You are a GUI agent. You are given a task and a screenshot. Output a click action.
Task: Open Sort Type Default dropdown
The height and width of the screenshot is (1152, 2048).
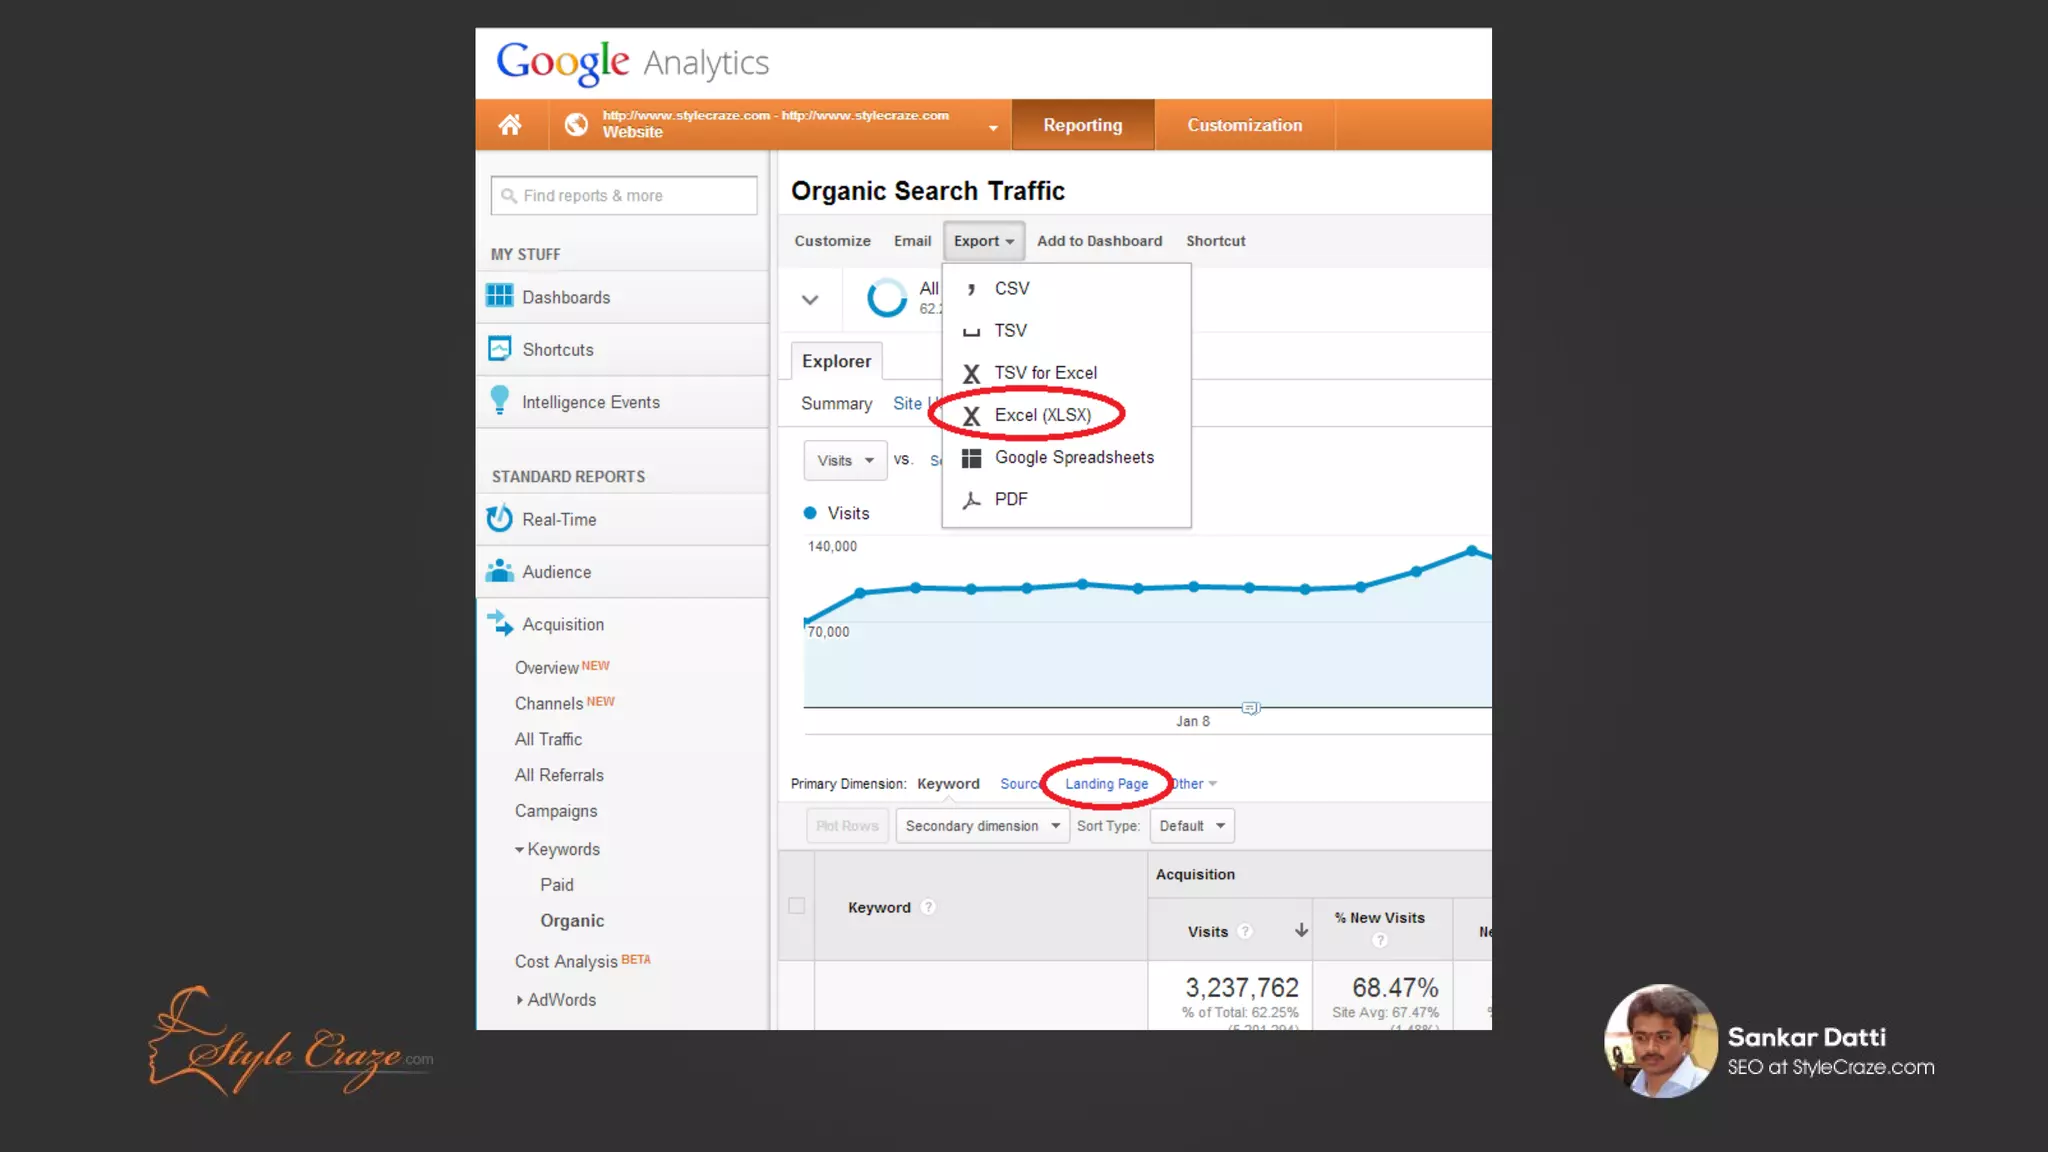click(x=1192, y=826)
